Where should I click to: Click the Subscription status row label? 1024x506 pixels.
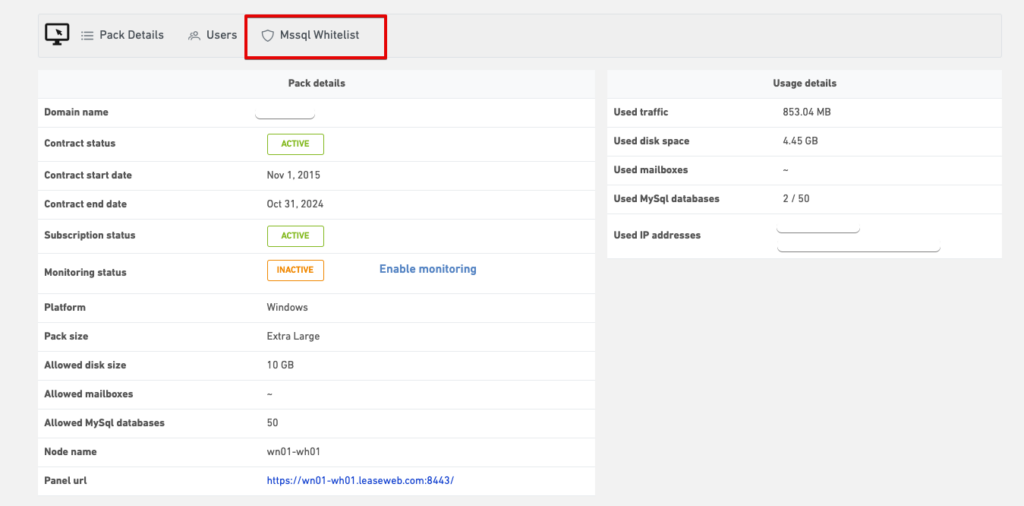[x=89, y=235]
